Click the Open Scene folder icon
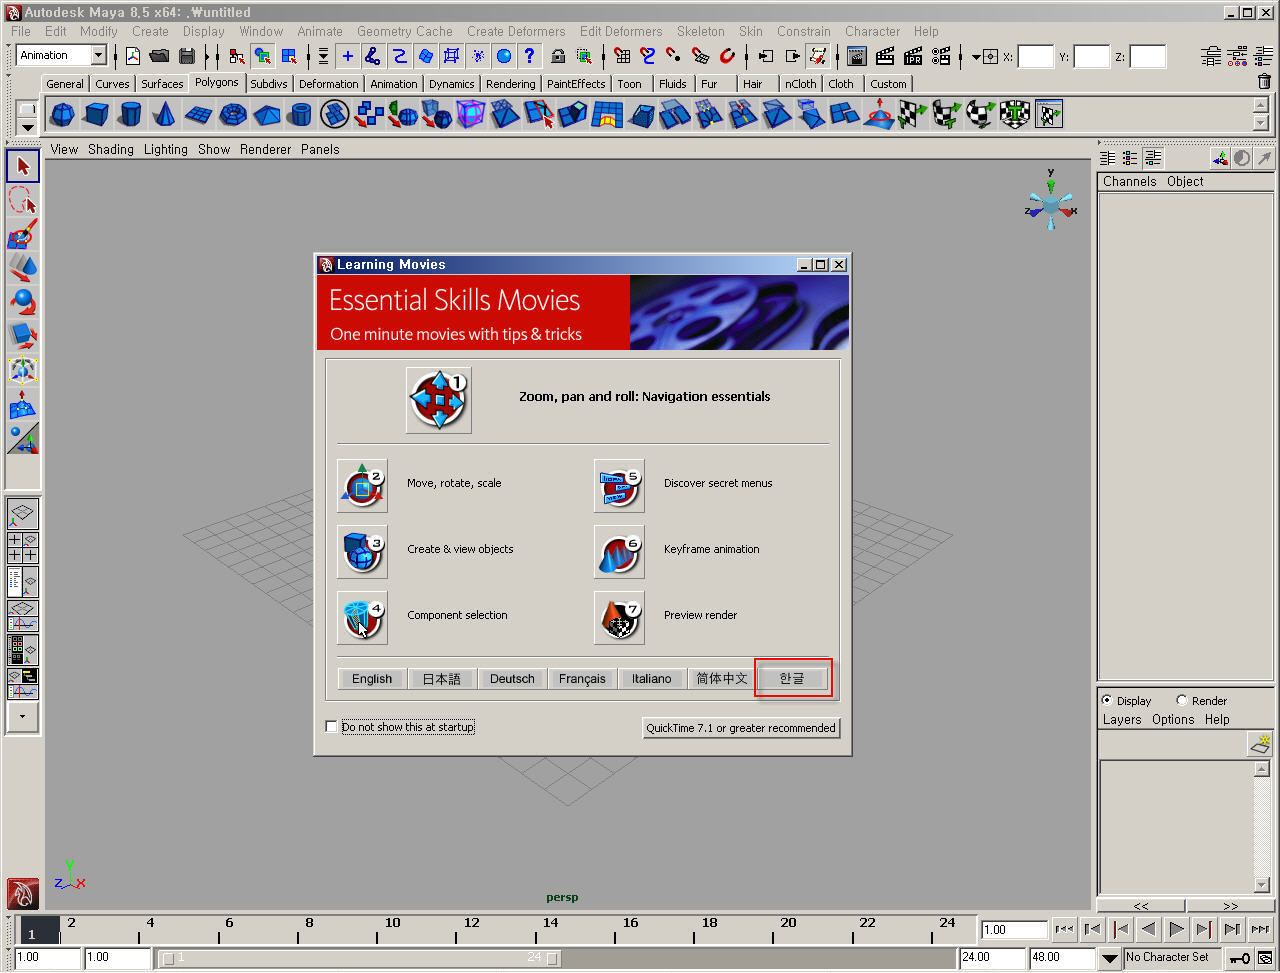The height and width of the screenshot is (973, 1280). tap(159, 56)
